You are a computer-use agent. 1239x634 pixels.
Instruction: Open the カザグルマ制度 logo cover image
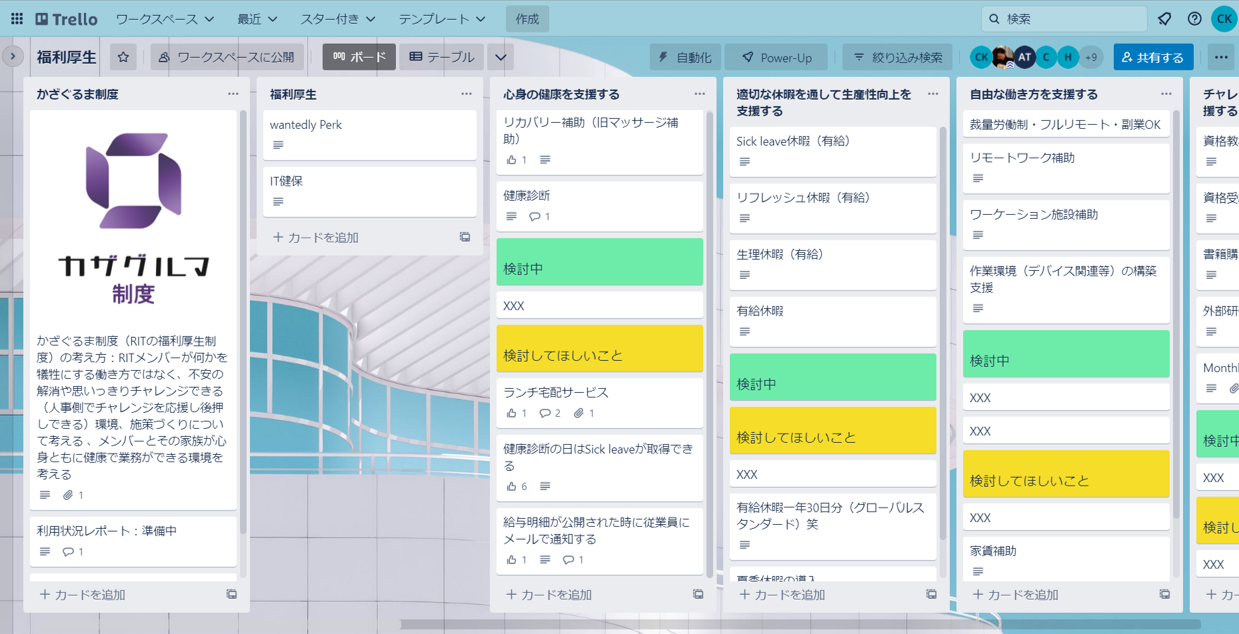[133, 218]
